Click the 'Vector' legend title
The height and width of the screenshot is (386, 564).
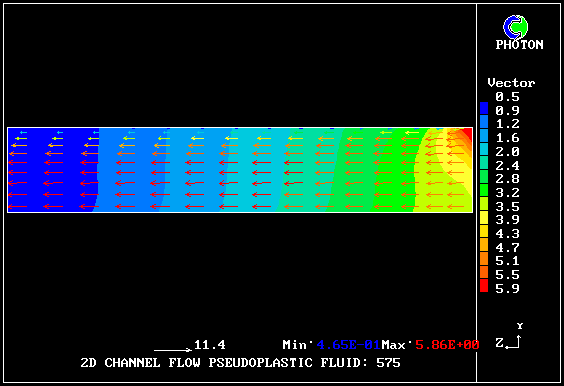(511, 83)
